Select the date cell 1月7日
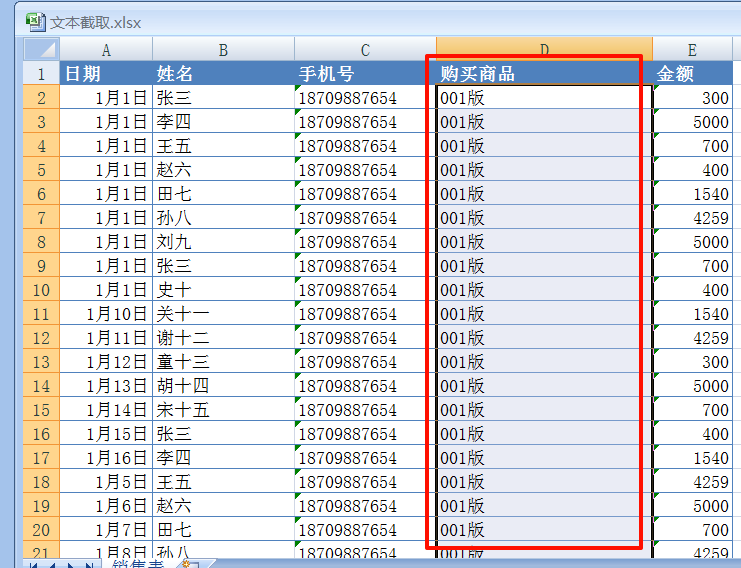Image resolution: width=741 pixels, height=568 pixels. tap(106, 529)
